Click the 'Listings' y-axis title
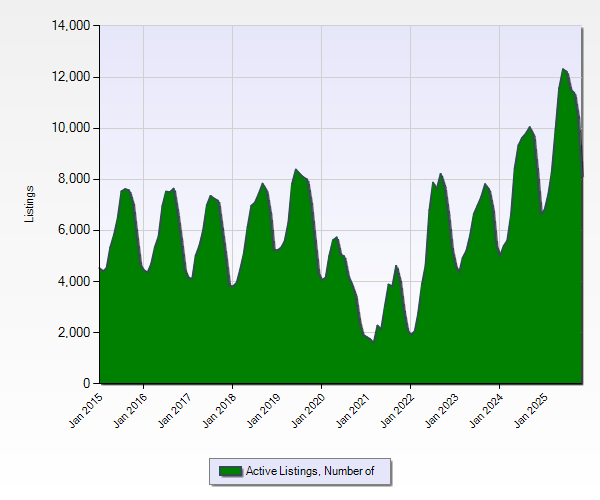This screenshot has width=600, height=500. pyautogui.click(x=30, y=204)
